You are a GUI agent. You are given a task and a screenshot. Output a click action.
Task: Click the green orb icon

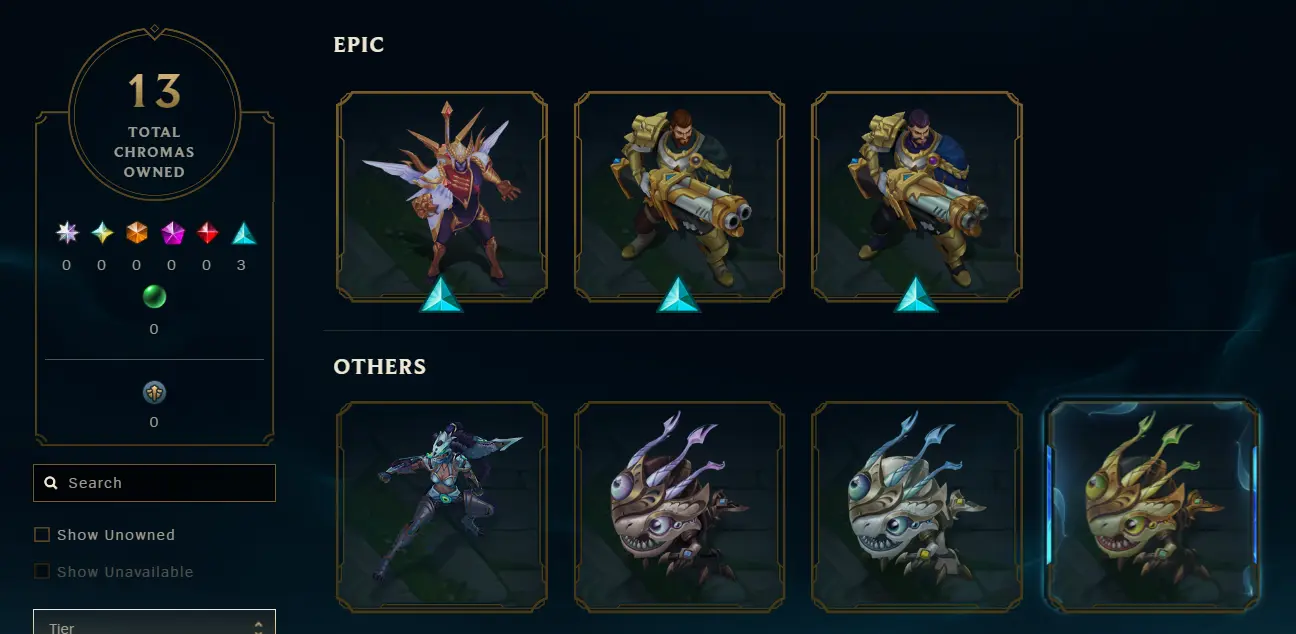(154, 296)
